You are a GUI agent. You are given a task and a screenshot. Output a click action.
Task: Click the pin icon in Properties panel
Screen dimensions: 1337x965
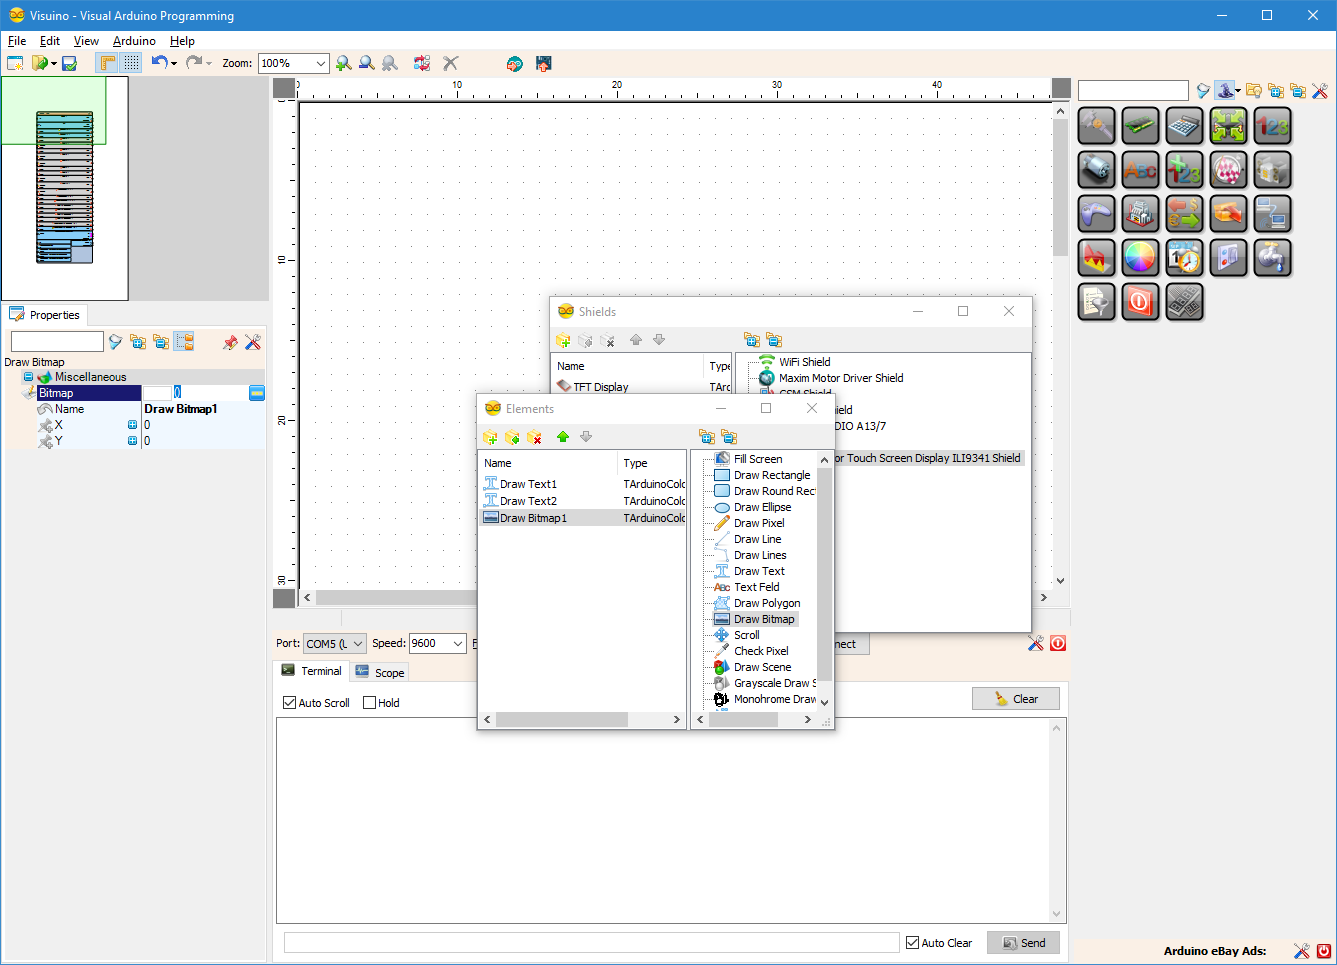(230, 342)
